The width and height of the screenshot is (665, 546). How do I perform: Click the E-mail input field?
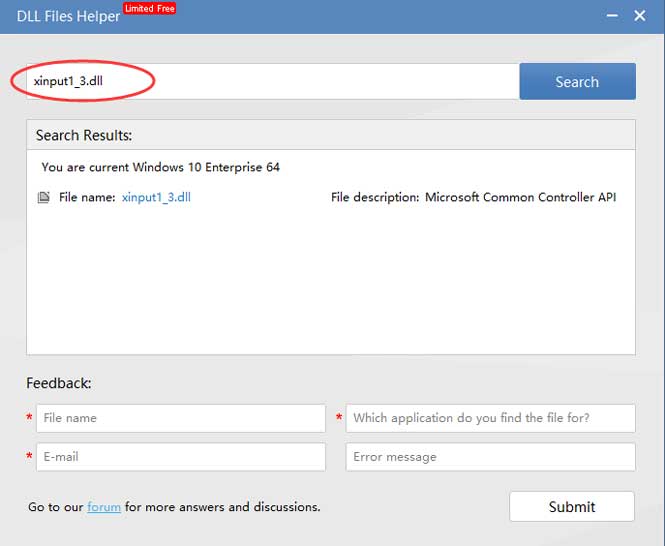coord(181,457)
